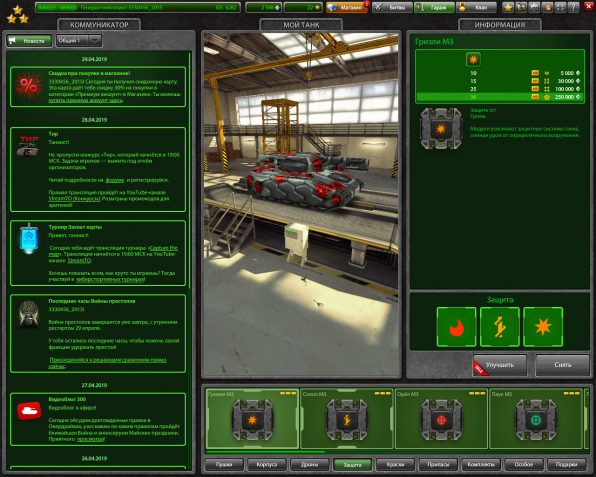Screen dimensions: 596x477
Task: Select the fire protection module slot
Action: [x=456, y=327]
